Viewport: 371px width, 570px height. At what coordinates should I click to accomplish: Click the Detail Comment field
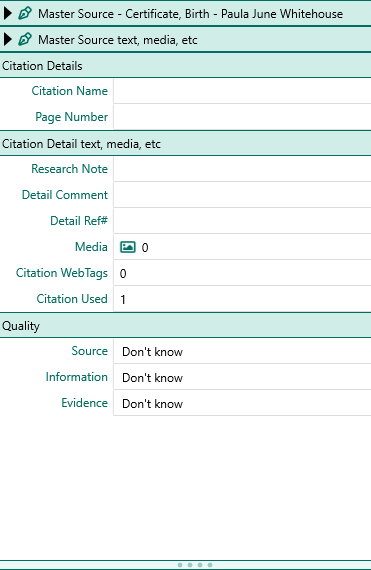(x=242, y=195)
